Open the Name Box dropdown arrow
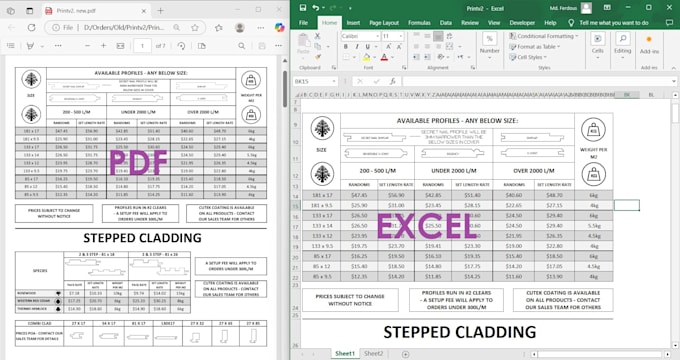680x360 pixels. tap(334, 82)
